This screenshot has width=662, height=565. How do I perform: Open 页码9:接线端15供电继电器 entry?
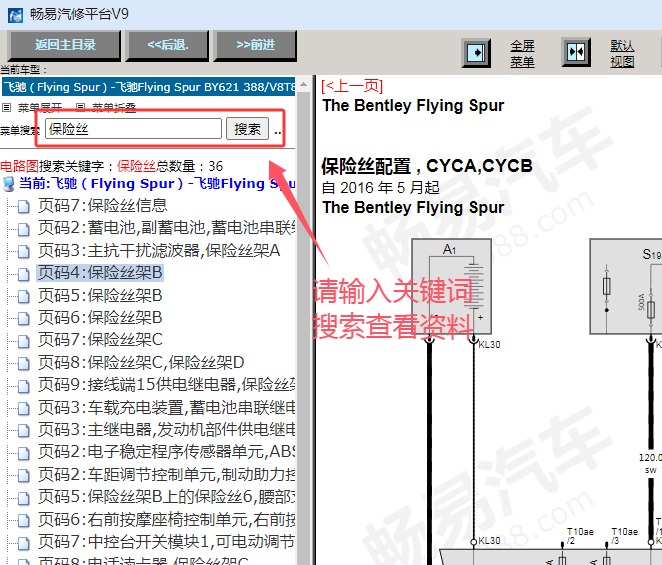click(166, 385)
